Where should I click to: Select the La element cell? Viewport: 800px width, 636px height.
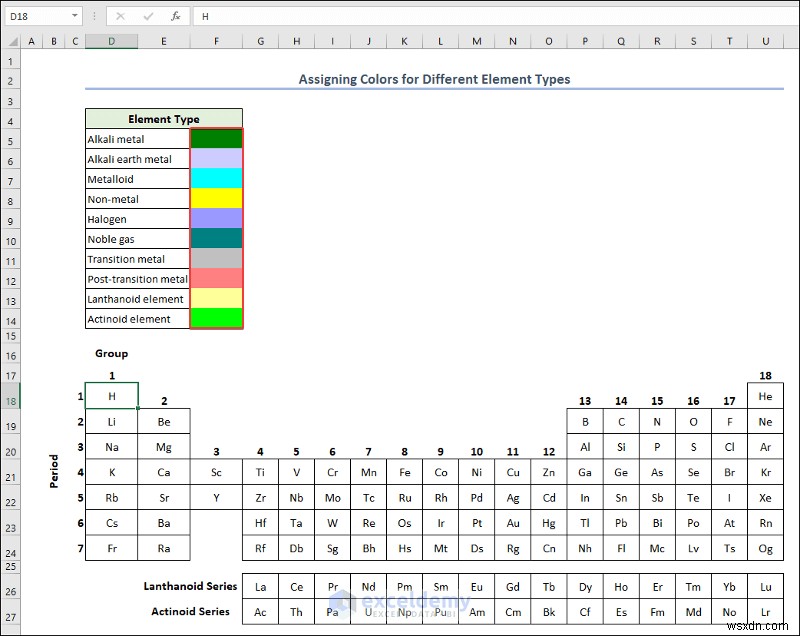click(260, 587)
